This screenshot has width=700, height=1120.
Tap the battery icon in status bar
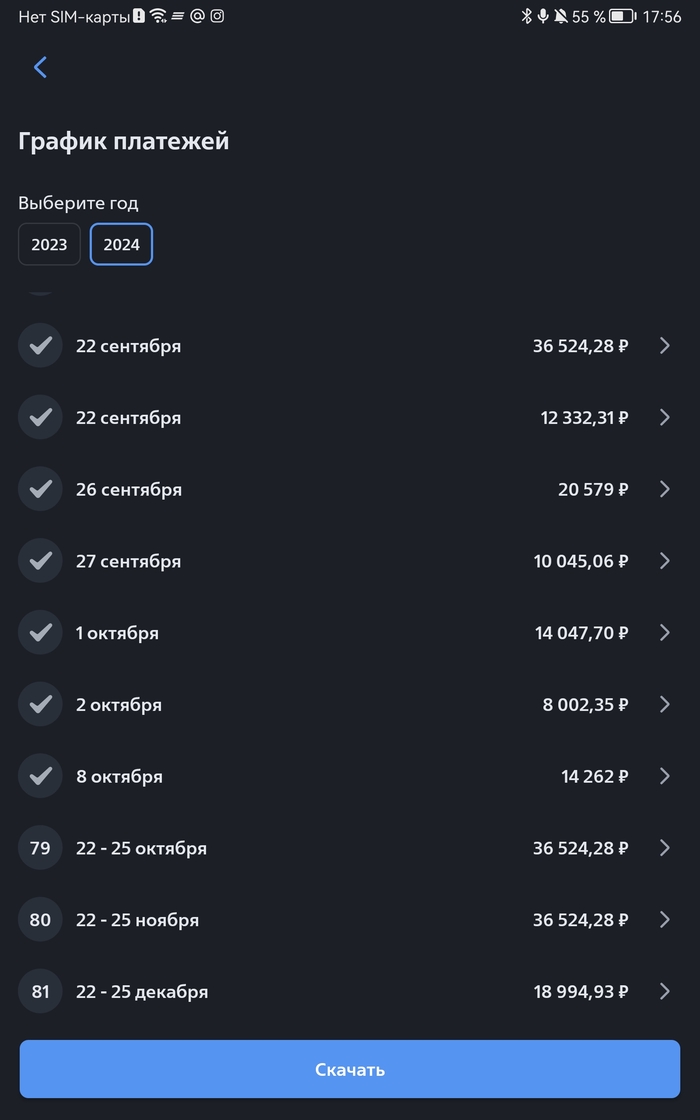coord(623,16)
